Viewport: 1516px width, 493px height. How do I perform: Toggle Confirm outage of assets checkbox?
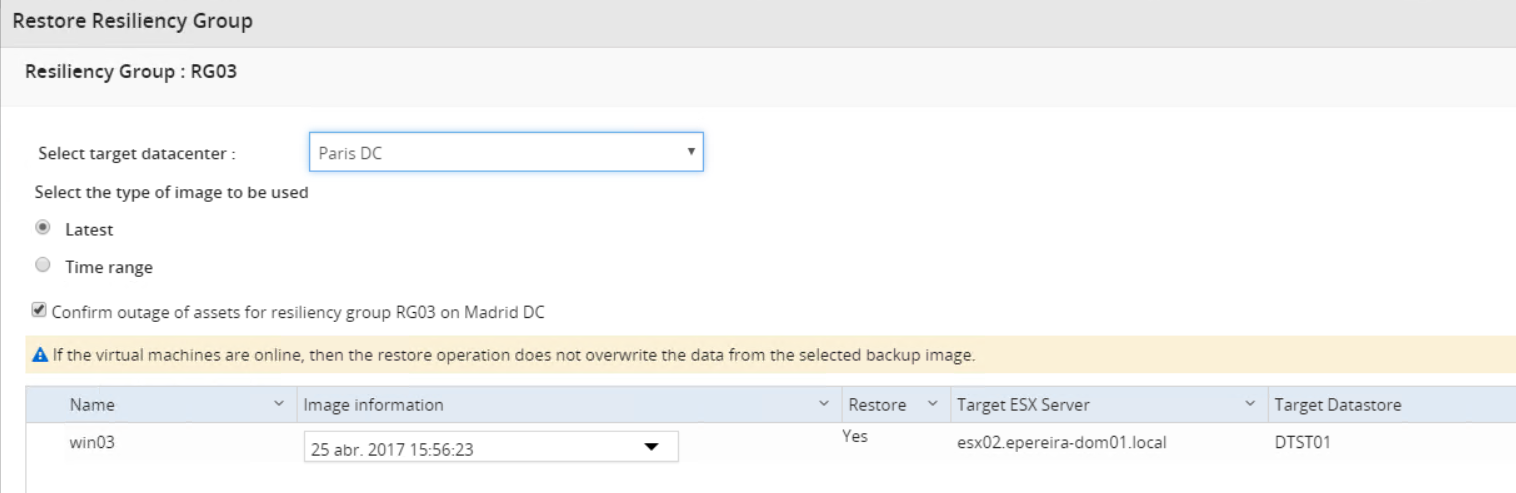(40, 311)
